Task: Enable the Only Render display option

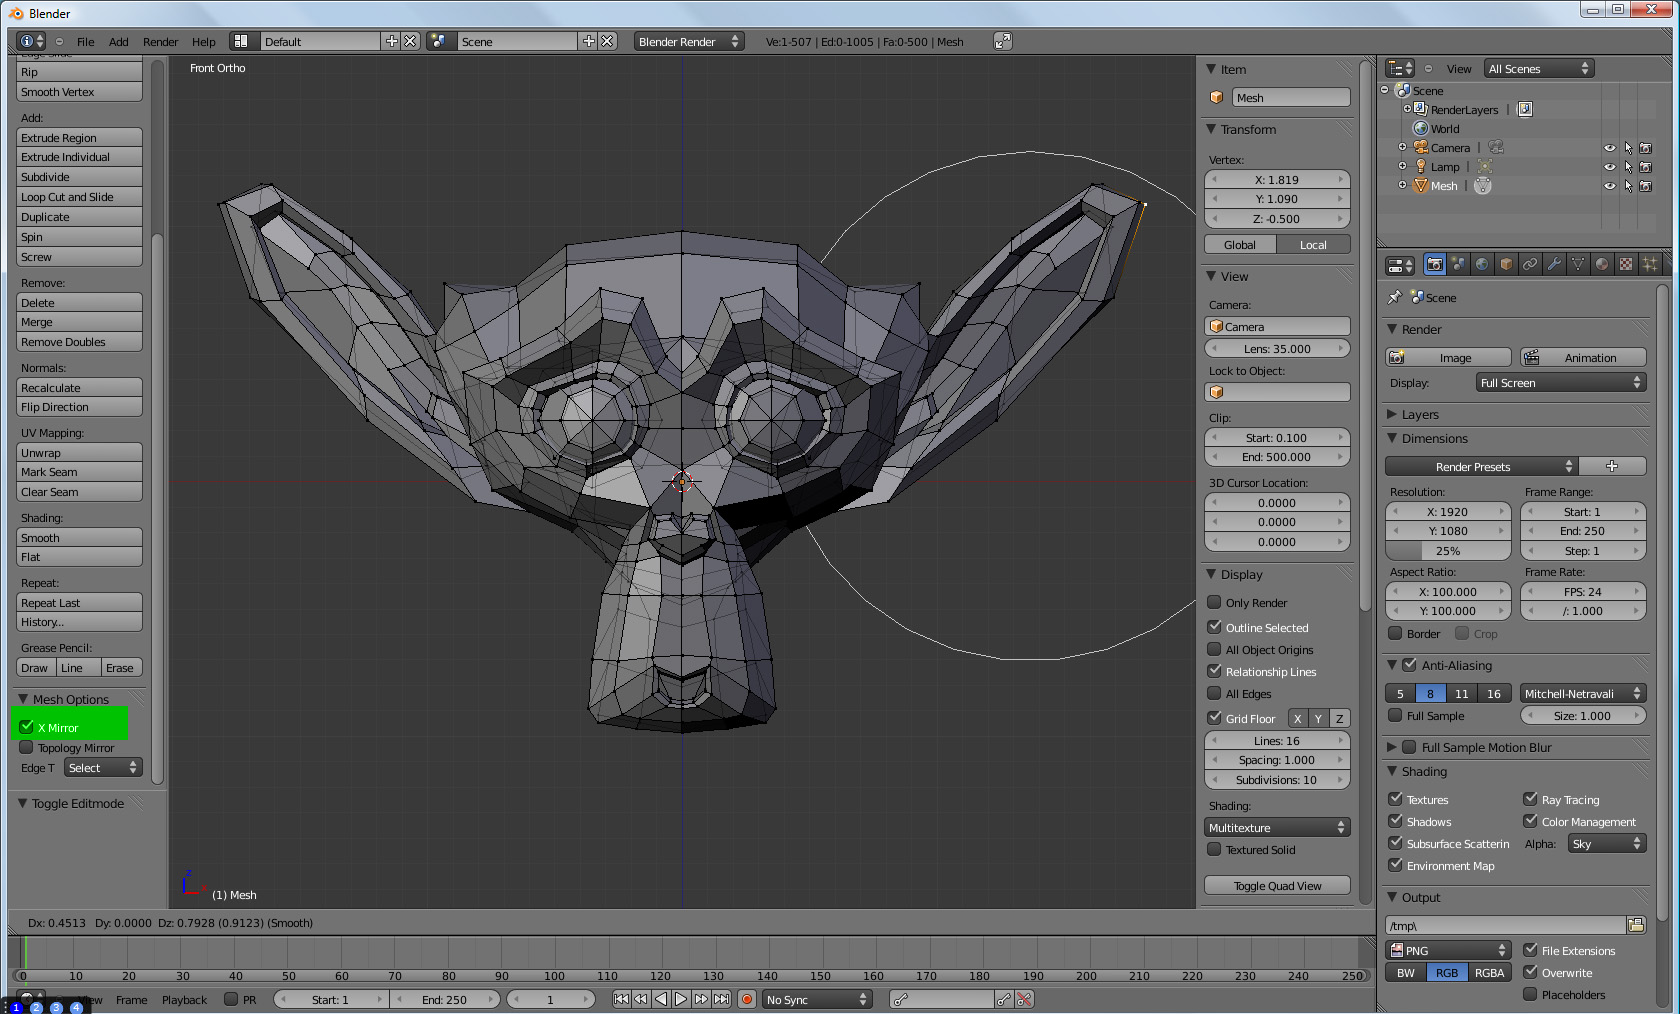Action: point(1214,602)
